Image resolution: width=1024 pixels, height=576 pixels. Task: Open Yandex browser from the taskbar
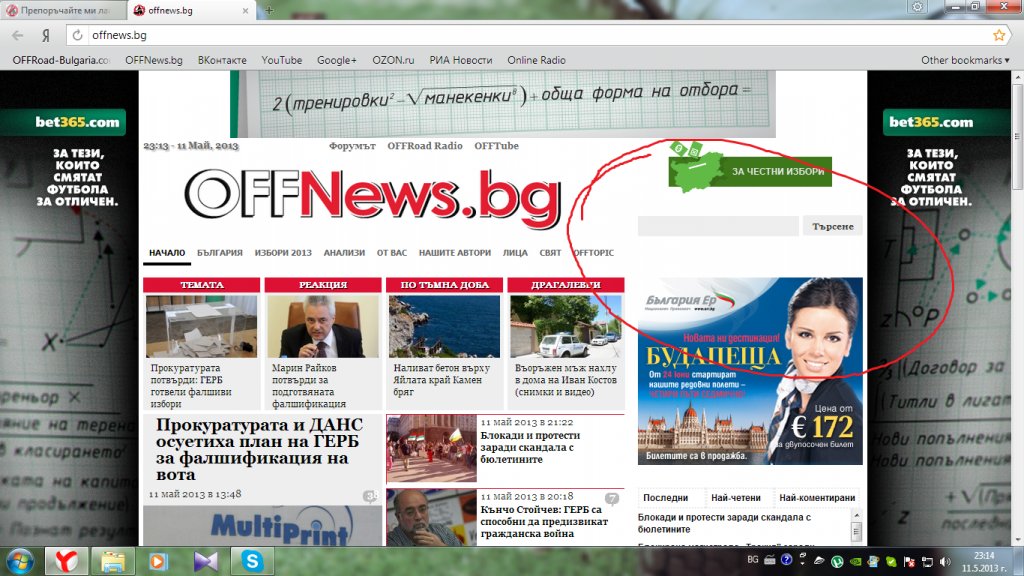click(x=66, y=562)
